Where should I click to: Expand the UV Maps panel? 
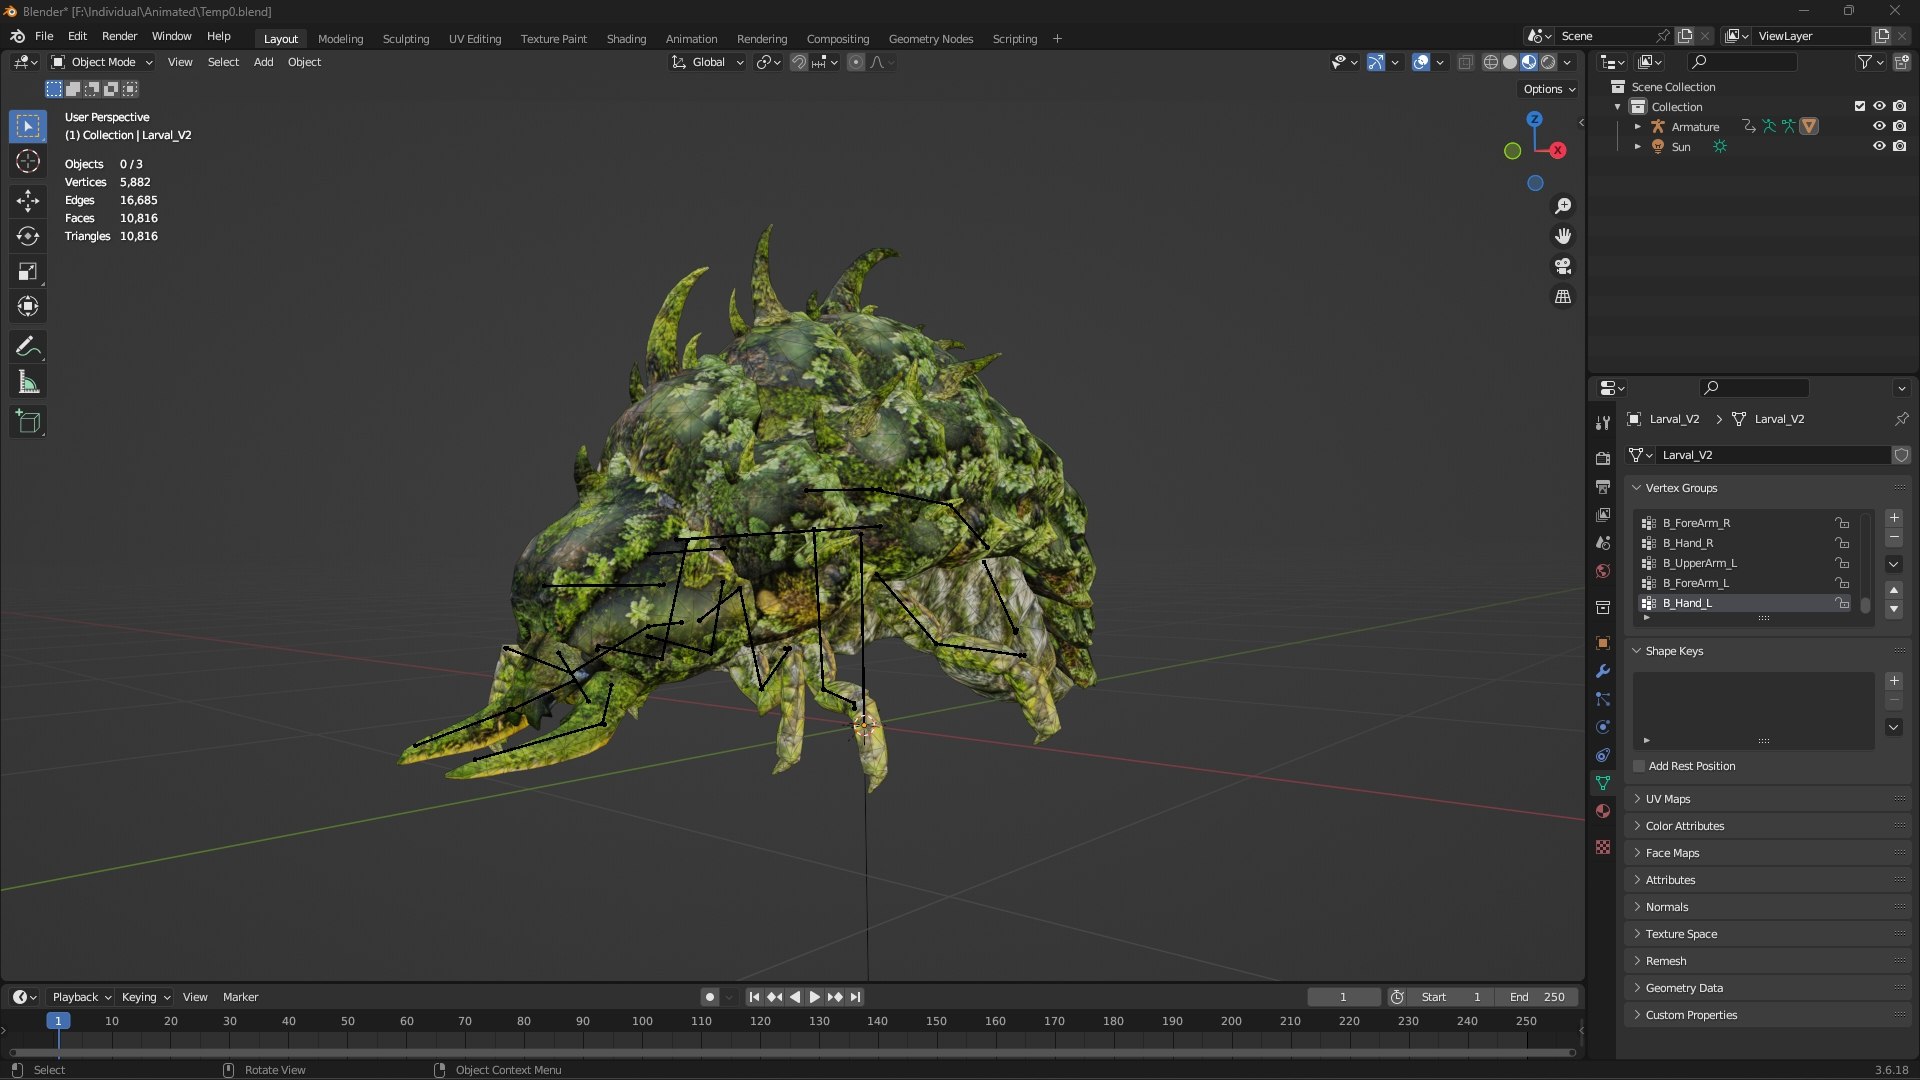(1768, 799)
